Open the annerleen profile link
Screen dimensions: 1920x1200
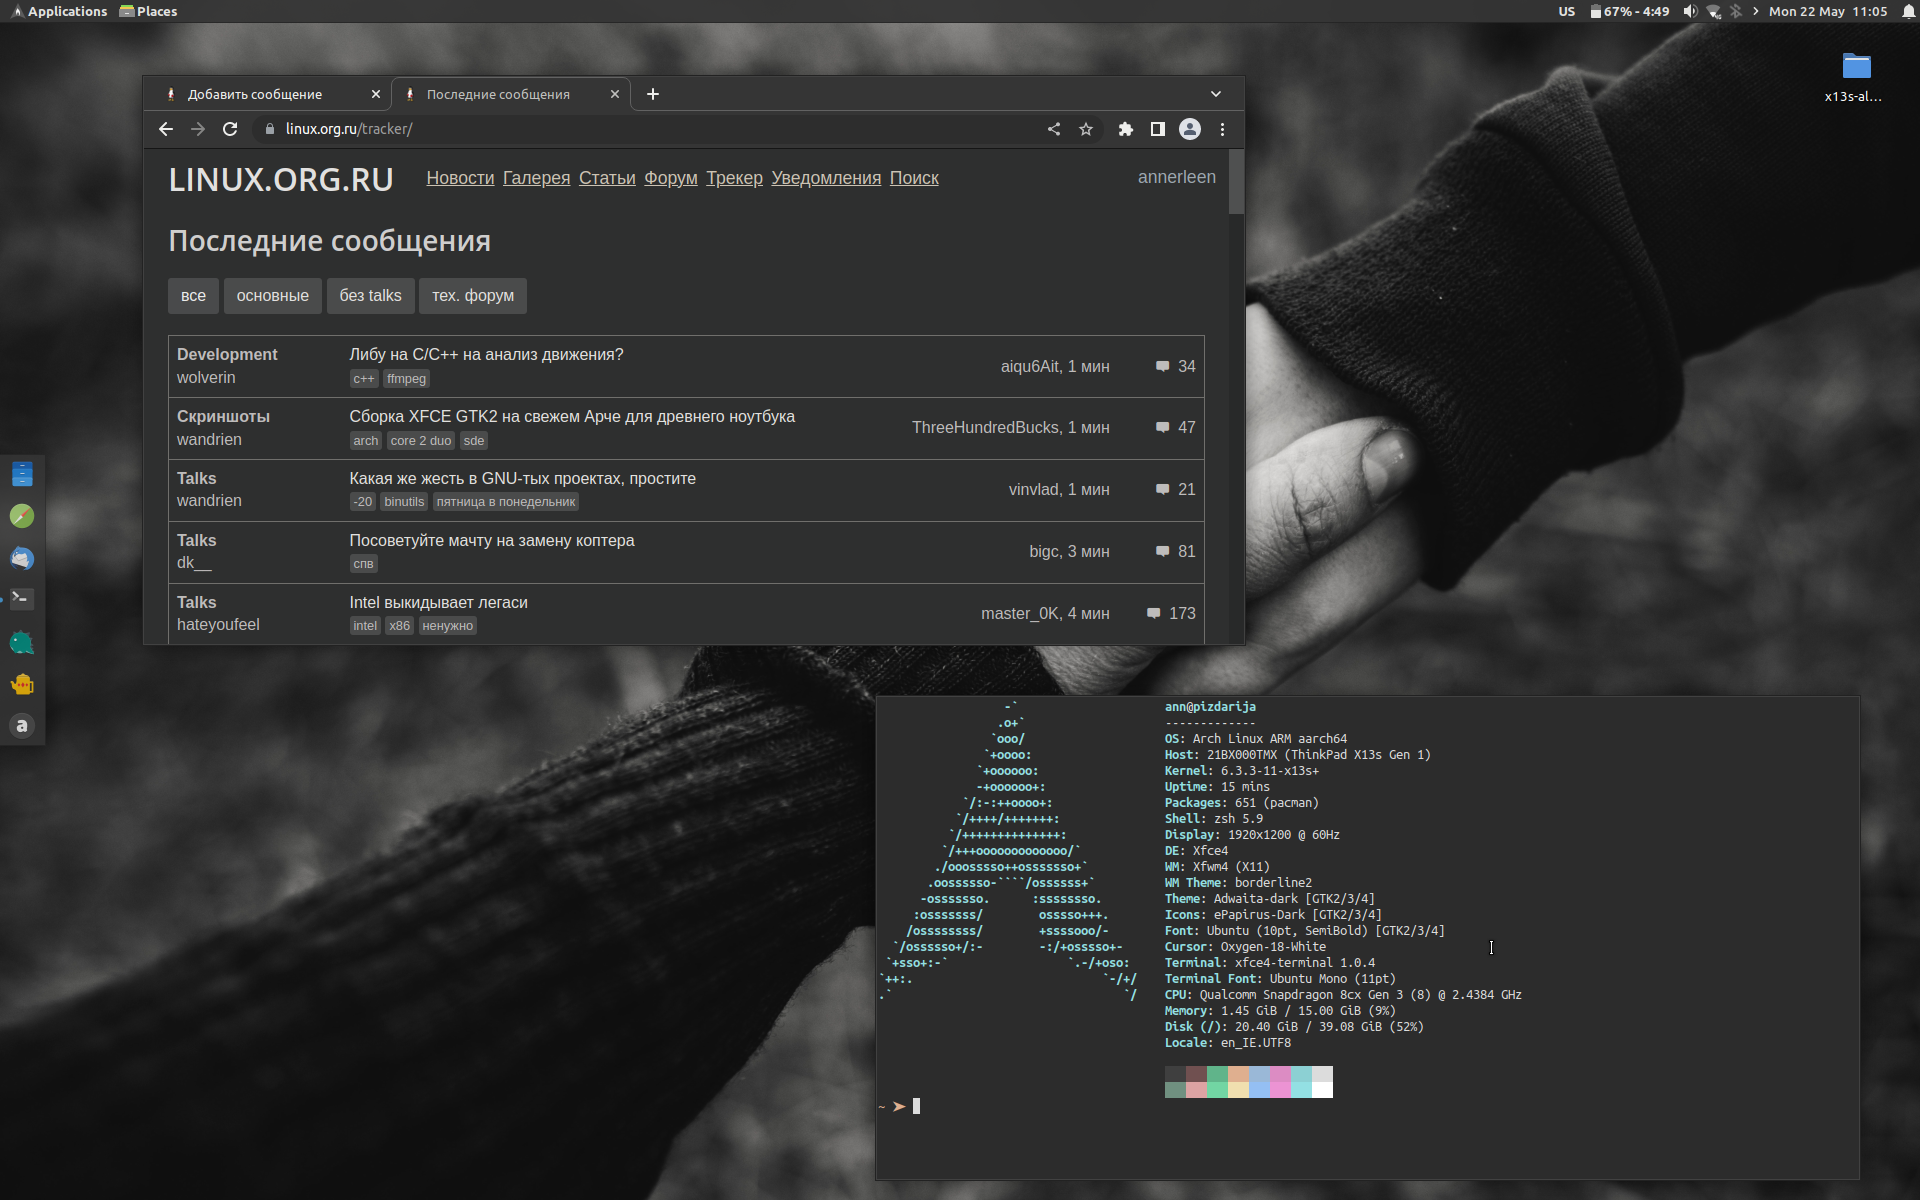[x=1177, y=177]
